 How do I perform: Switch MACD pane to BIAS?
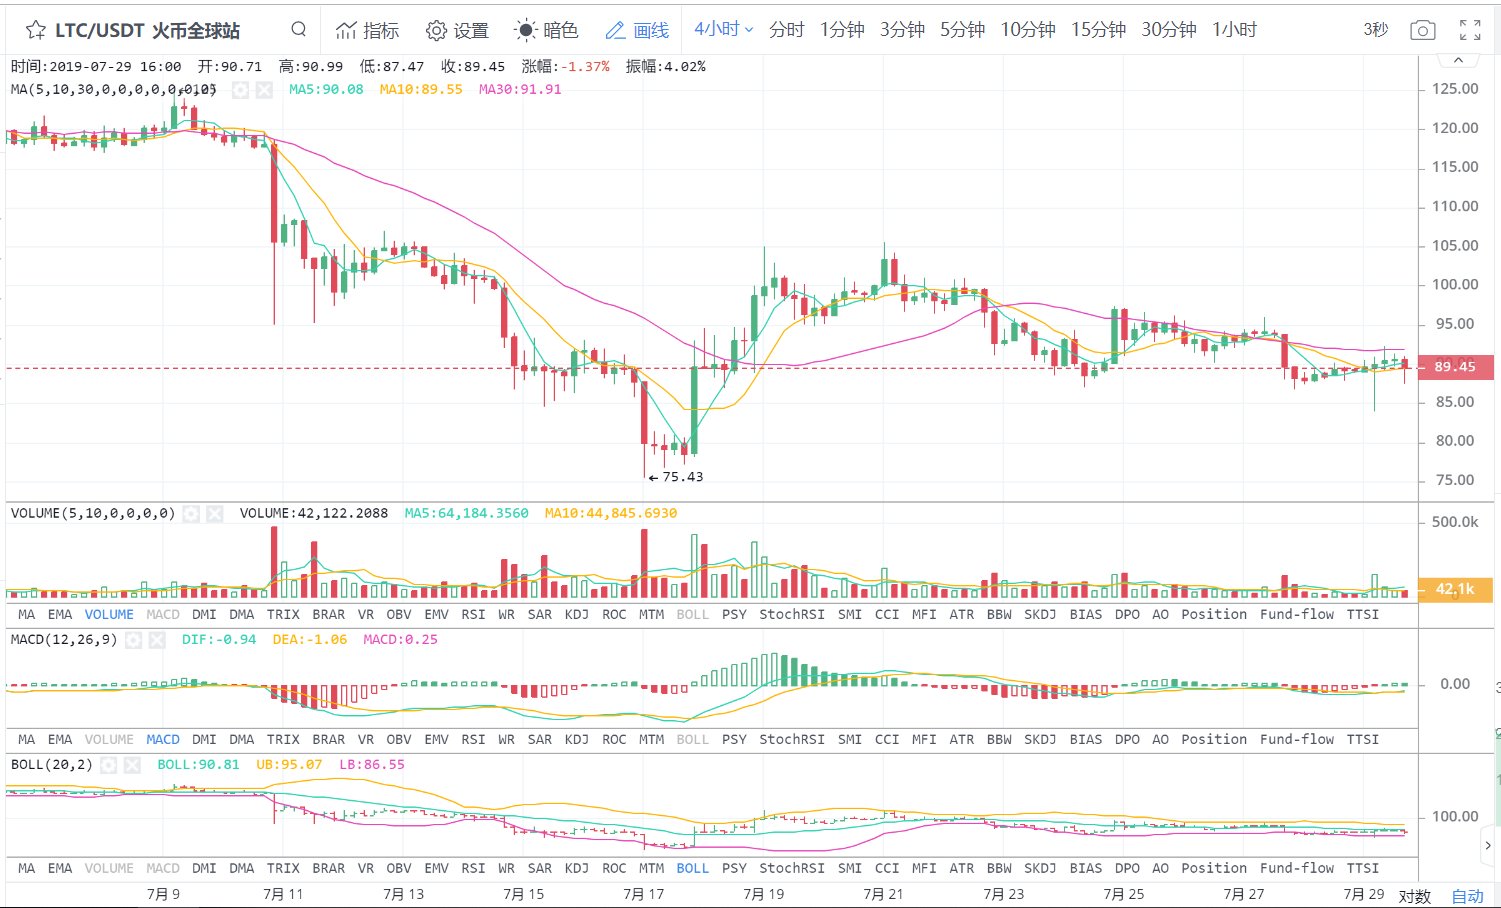click(1086, 740)
